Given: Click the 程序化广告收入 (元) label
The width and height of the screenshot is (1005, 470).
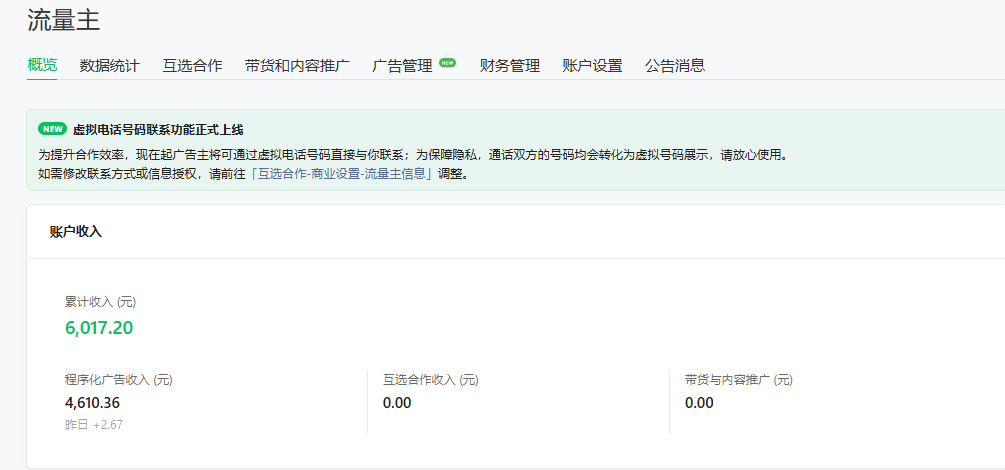Looking at the screenshot, I should (119, 380).
